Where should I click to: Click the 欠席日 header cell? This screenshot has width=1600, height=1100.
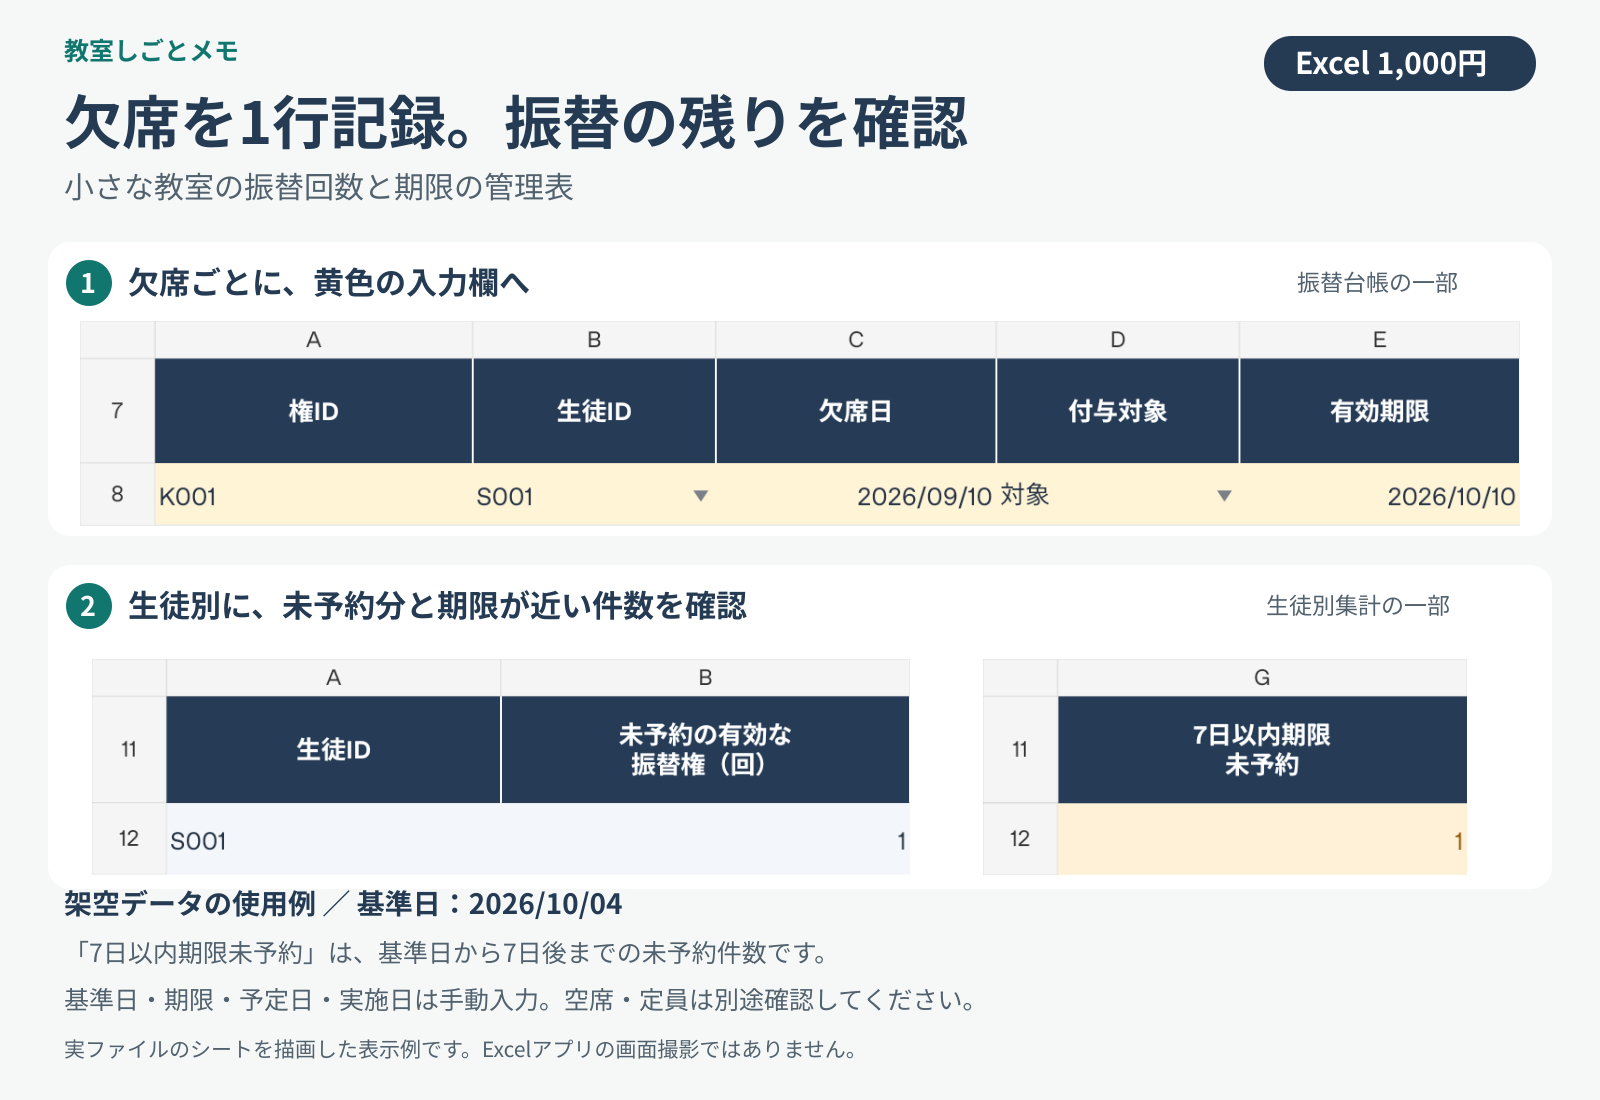click(856, 411)
